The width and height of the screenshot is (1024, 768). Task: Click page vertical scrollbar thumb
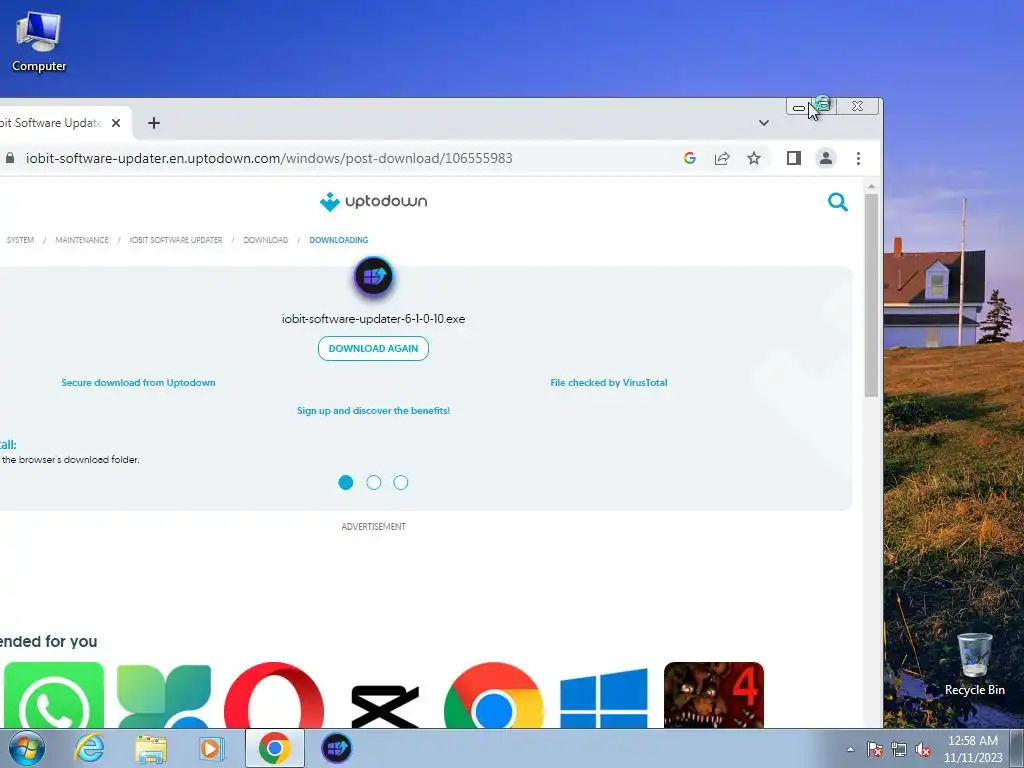pos(871,295)
